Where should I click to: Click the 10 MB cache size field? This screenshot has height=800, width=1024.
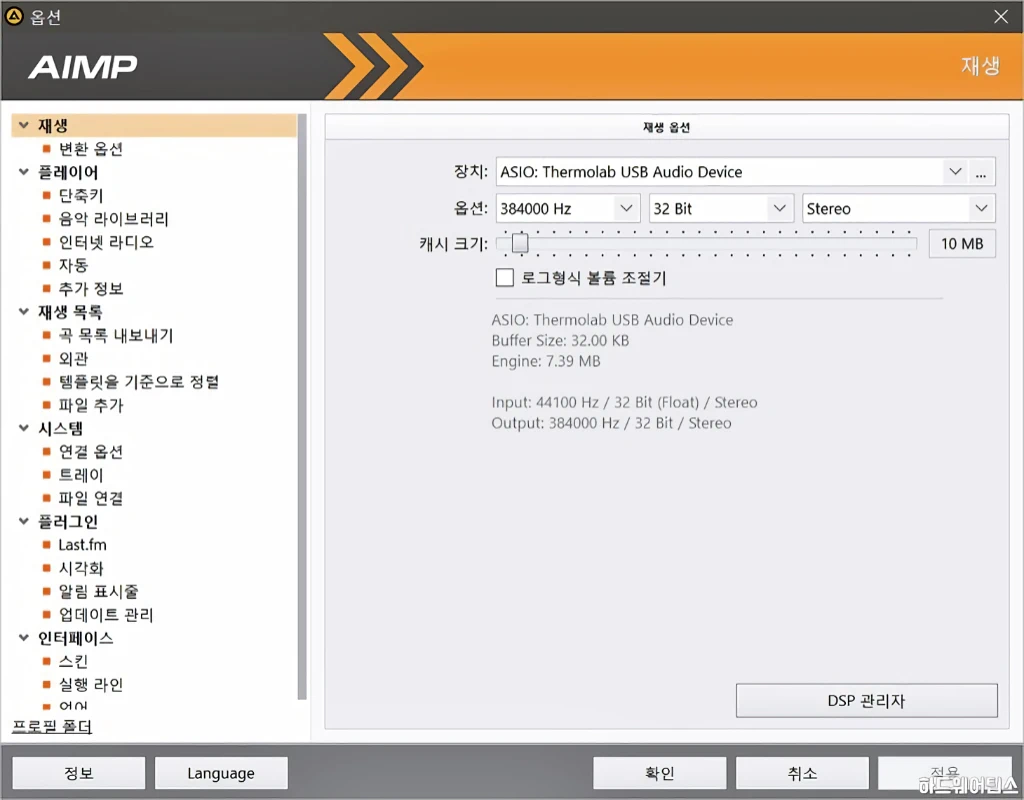pyautogui.click(x=962, y=244)
